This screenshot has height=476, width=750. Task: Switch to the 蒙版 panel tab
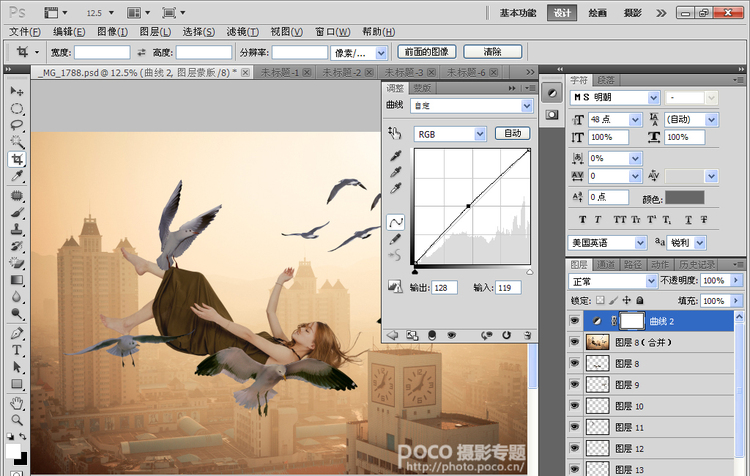pyautogui.click(x=422, y=88)
